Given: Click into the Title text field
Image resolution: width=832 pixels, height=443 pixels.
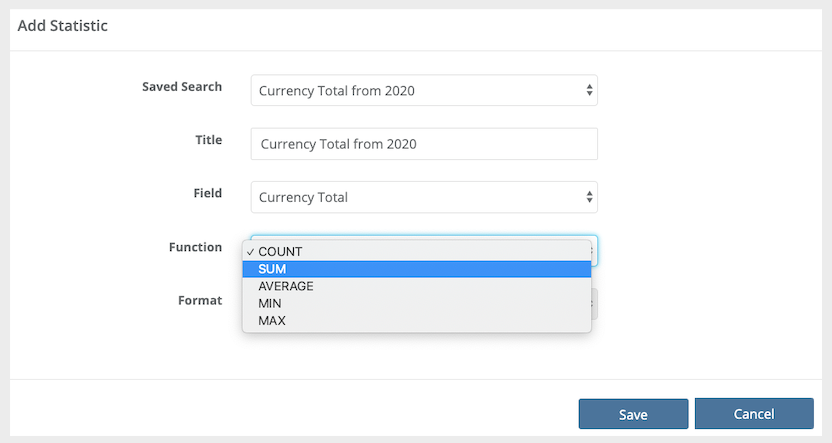Looking at the screenshot, I should (424, 144).
